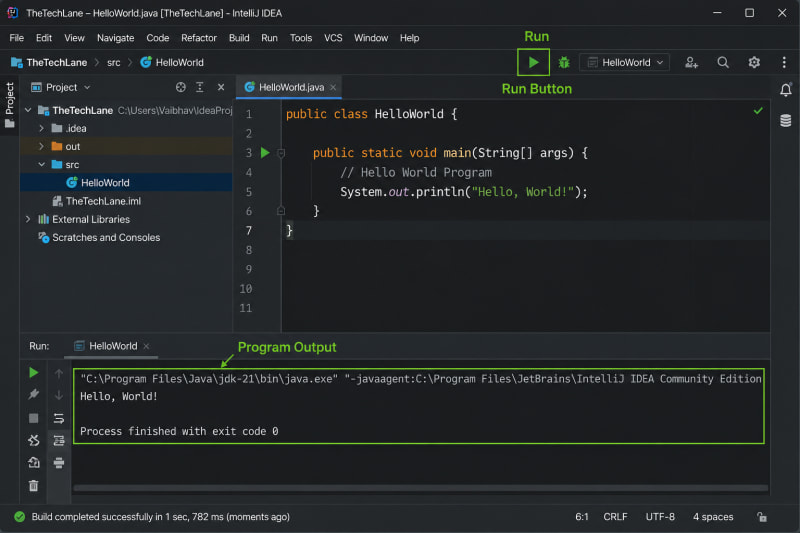This screenshot has height=533, width=800.
Task: Toggle Scroll to End in console
Action: pos(59,440)
